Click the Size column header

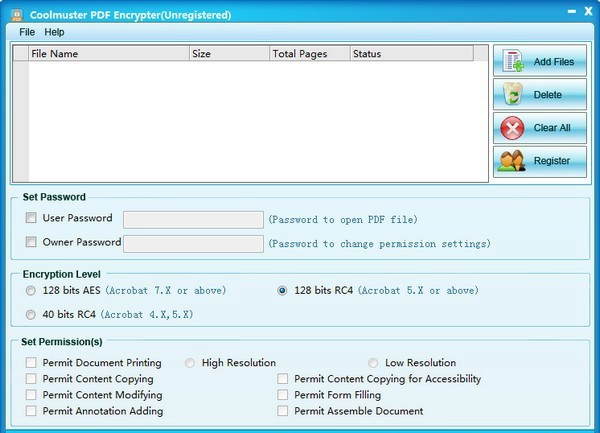coord(230,54)
